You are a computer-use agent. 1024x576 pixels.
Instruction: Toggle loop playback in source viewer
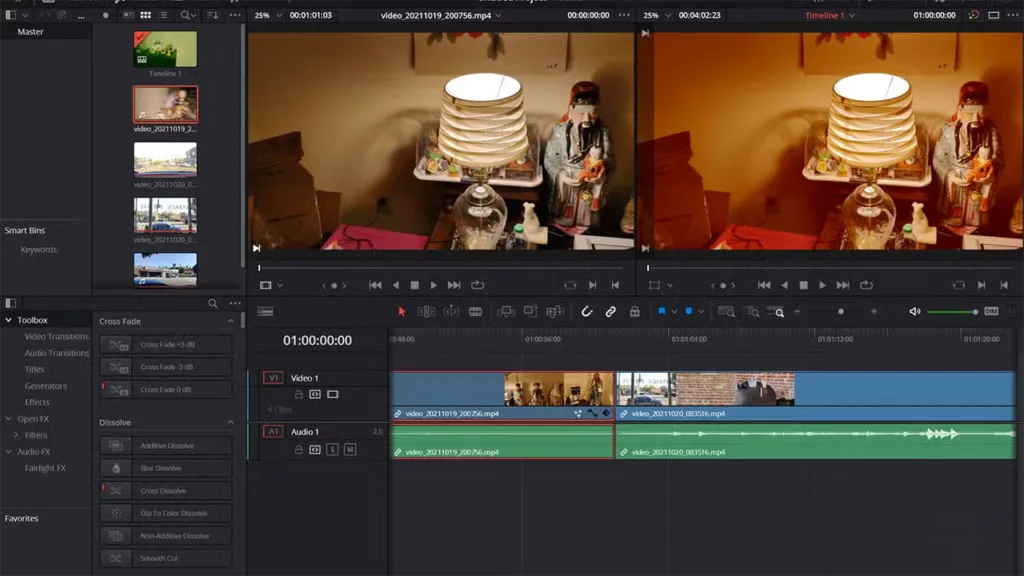477,285
